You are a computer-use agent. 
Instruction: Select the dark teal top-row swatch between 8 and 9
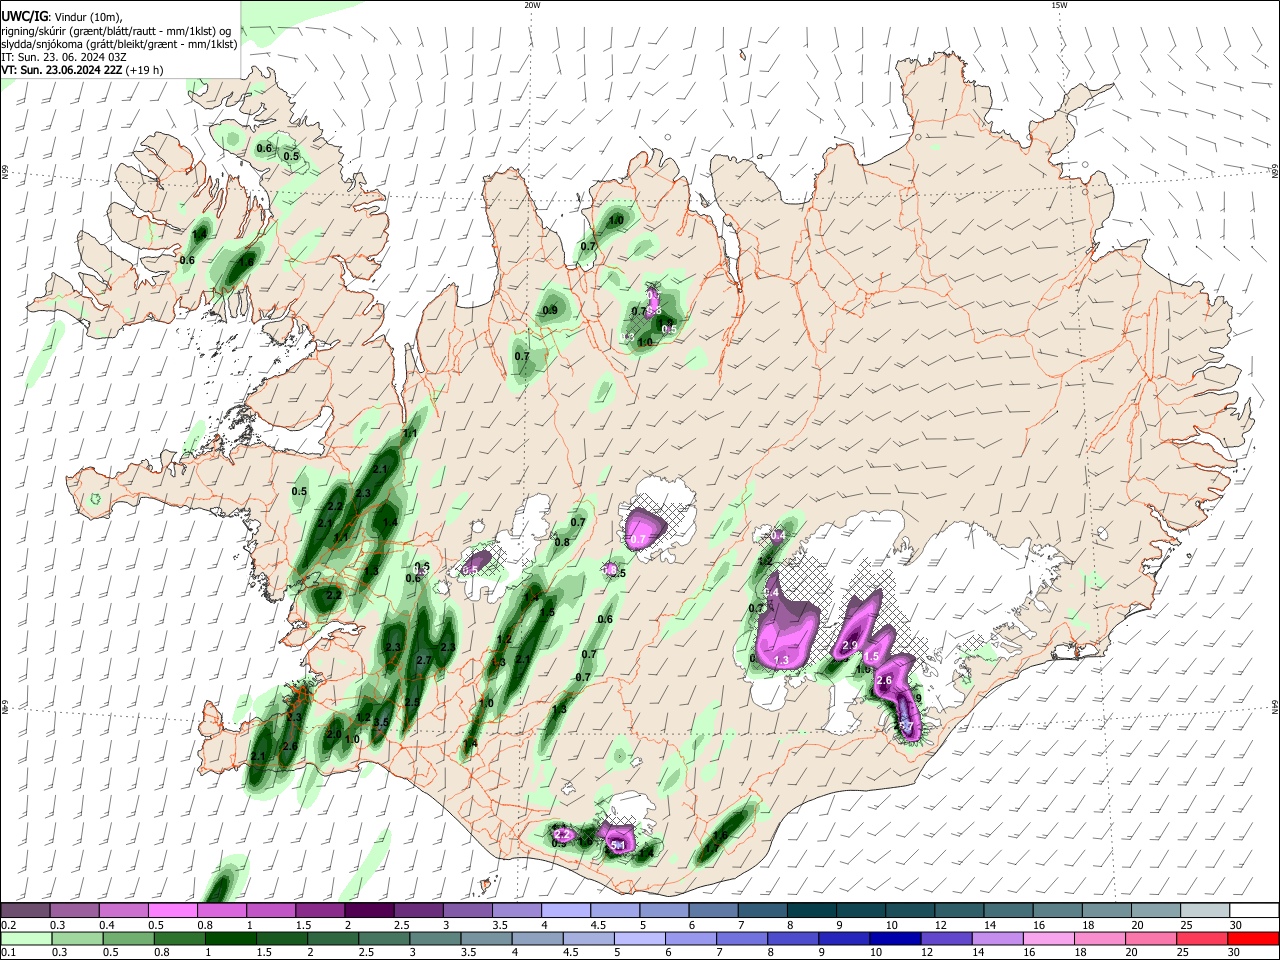click(811, 911)
